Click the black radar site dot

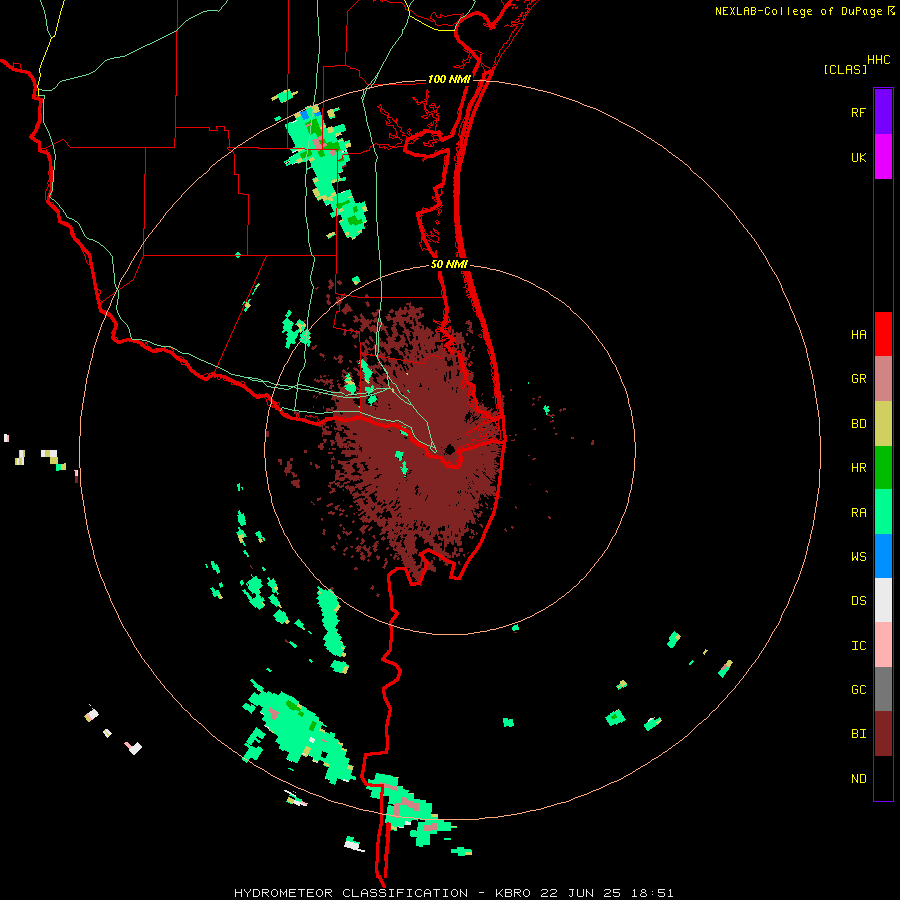449,449
